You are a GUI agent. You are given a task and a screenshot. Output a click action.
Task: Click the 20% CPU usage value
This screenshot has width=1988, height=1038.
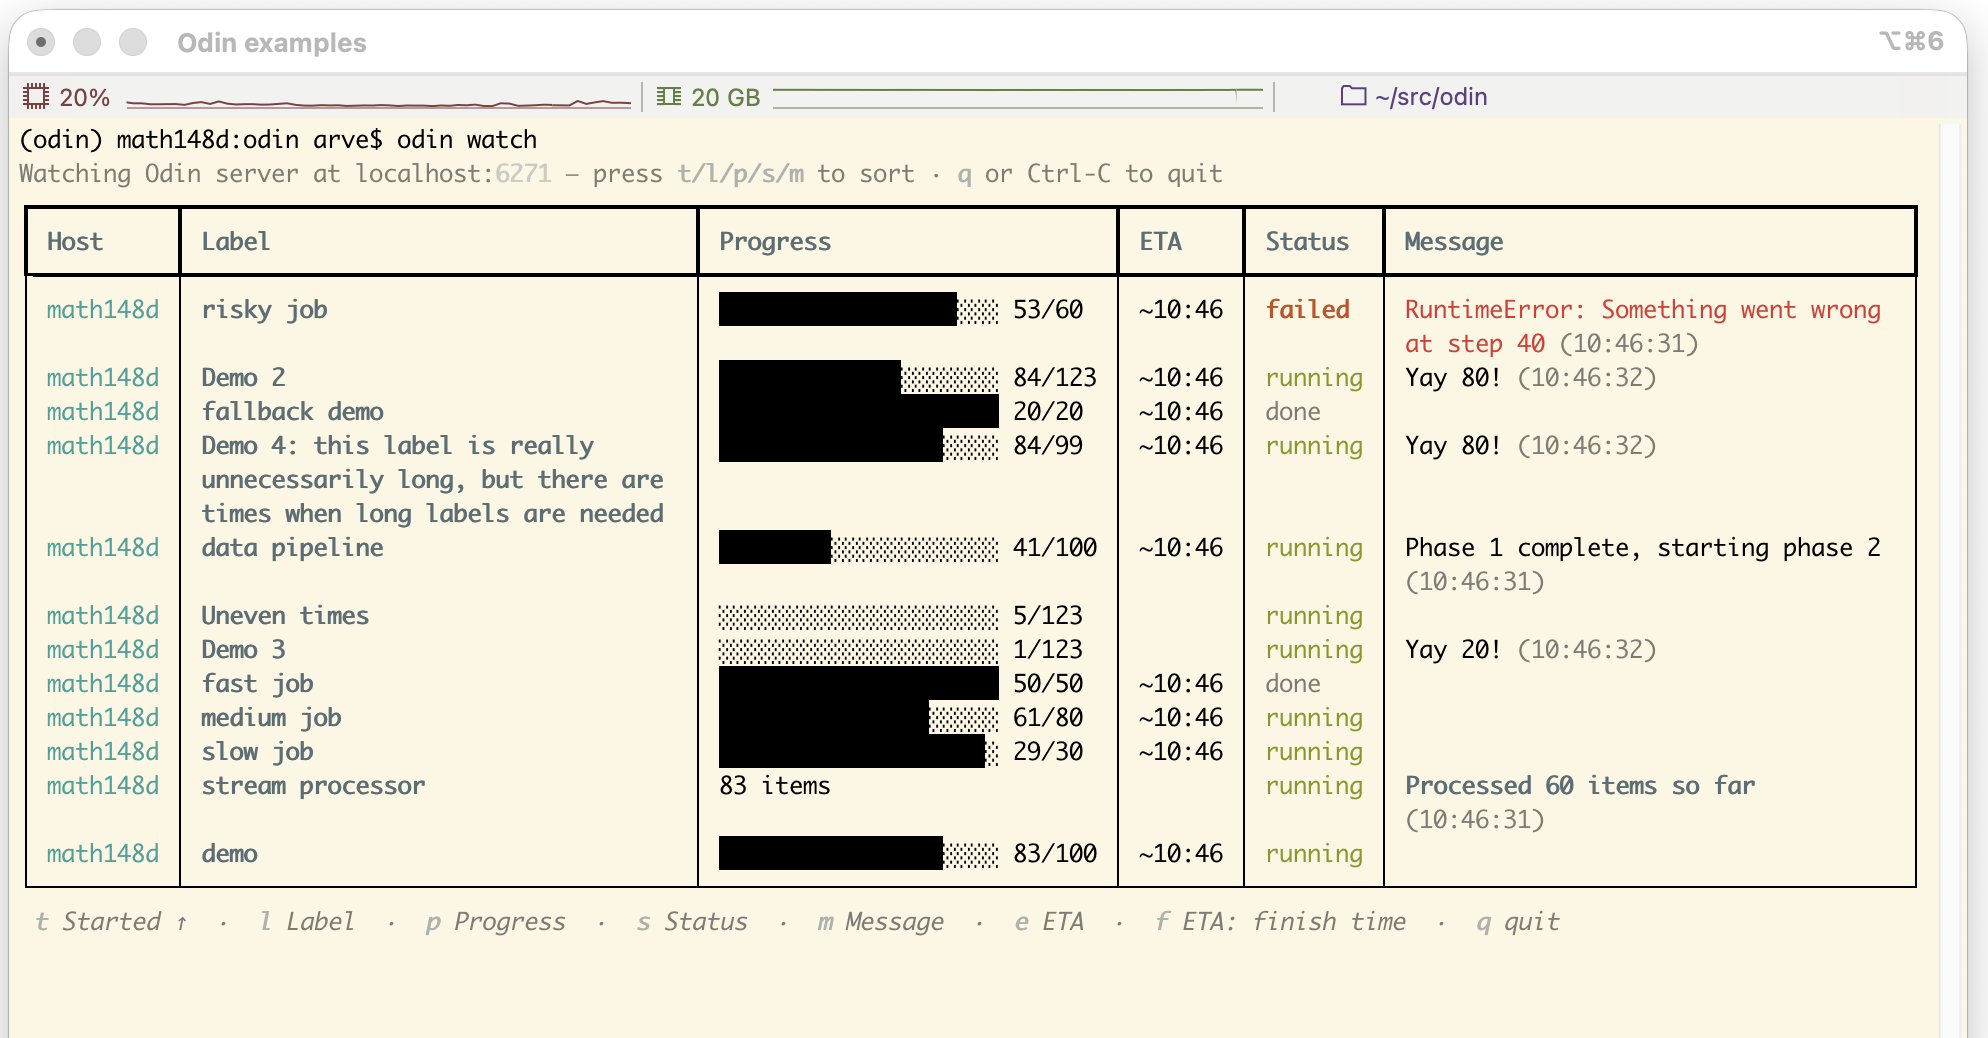[84, 98]
